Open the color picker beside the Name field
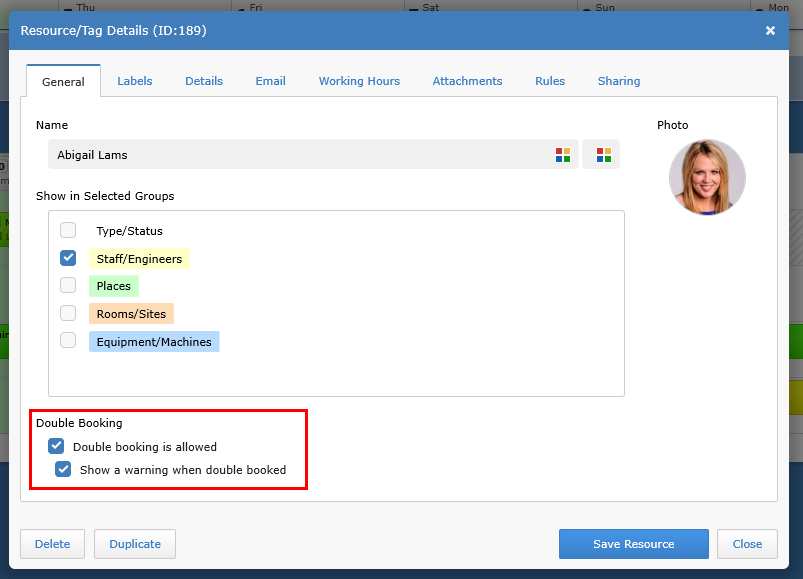Viewport: 803px width, 579px height. (562, 155)
